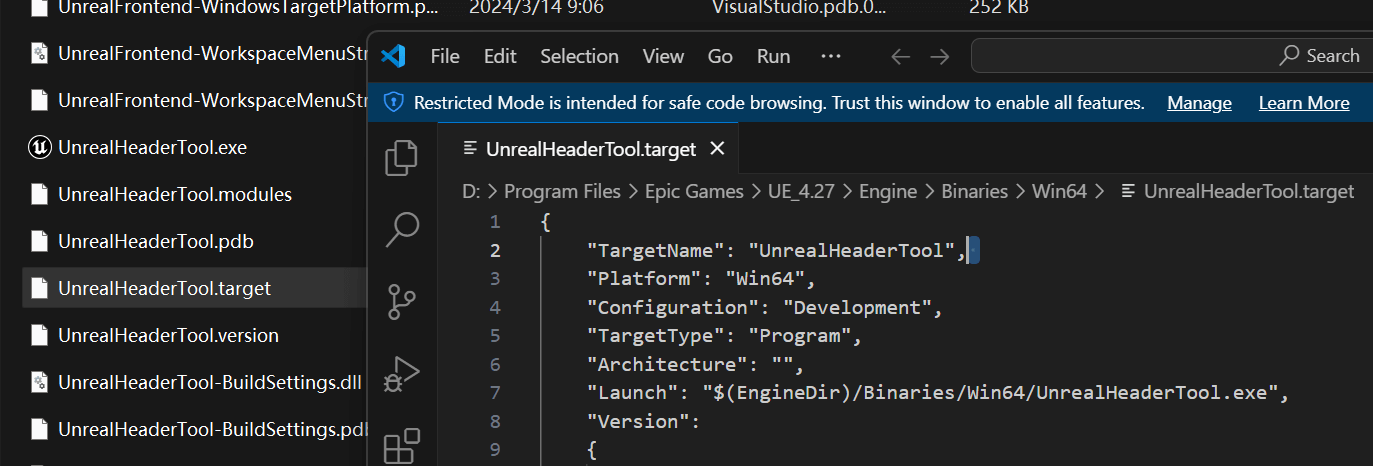
Task: Click the Search command center box
Action: (1170, 56)
